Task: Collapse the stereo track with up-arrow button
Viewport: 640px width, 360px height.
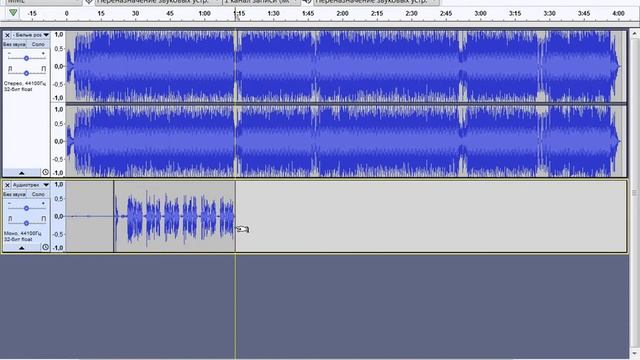Action: pos(22,173)
